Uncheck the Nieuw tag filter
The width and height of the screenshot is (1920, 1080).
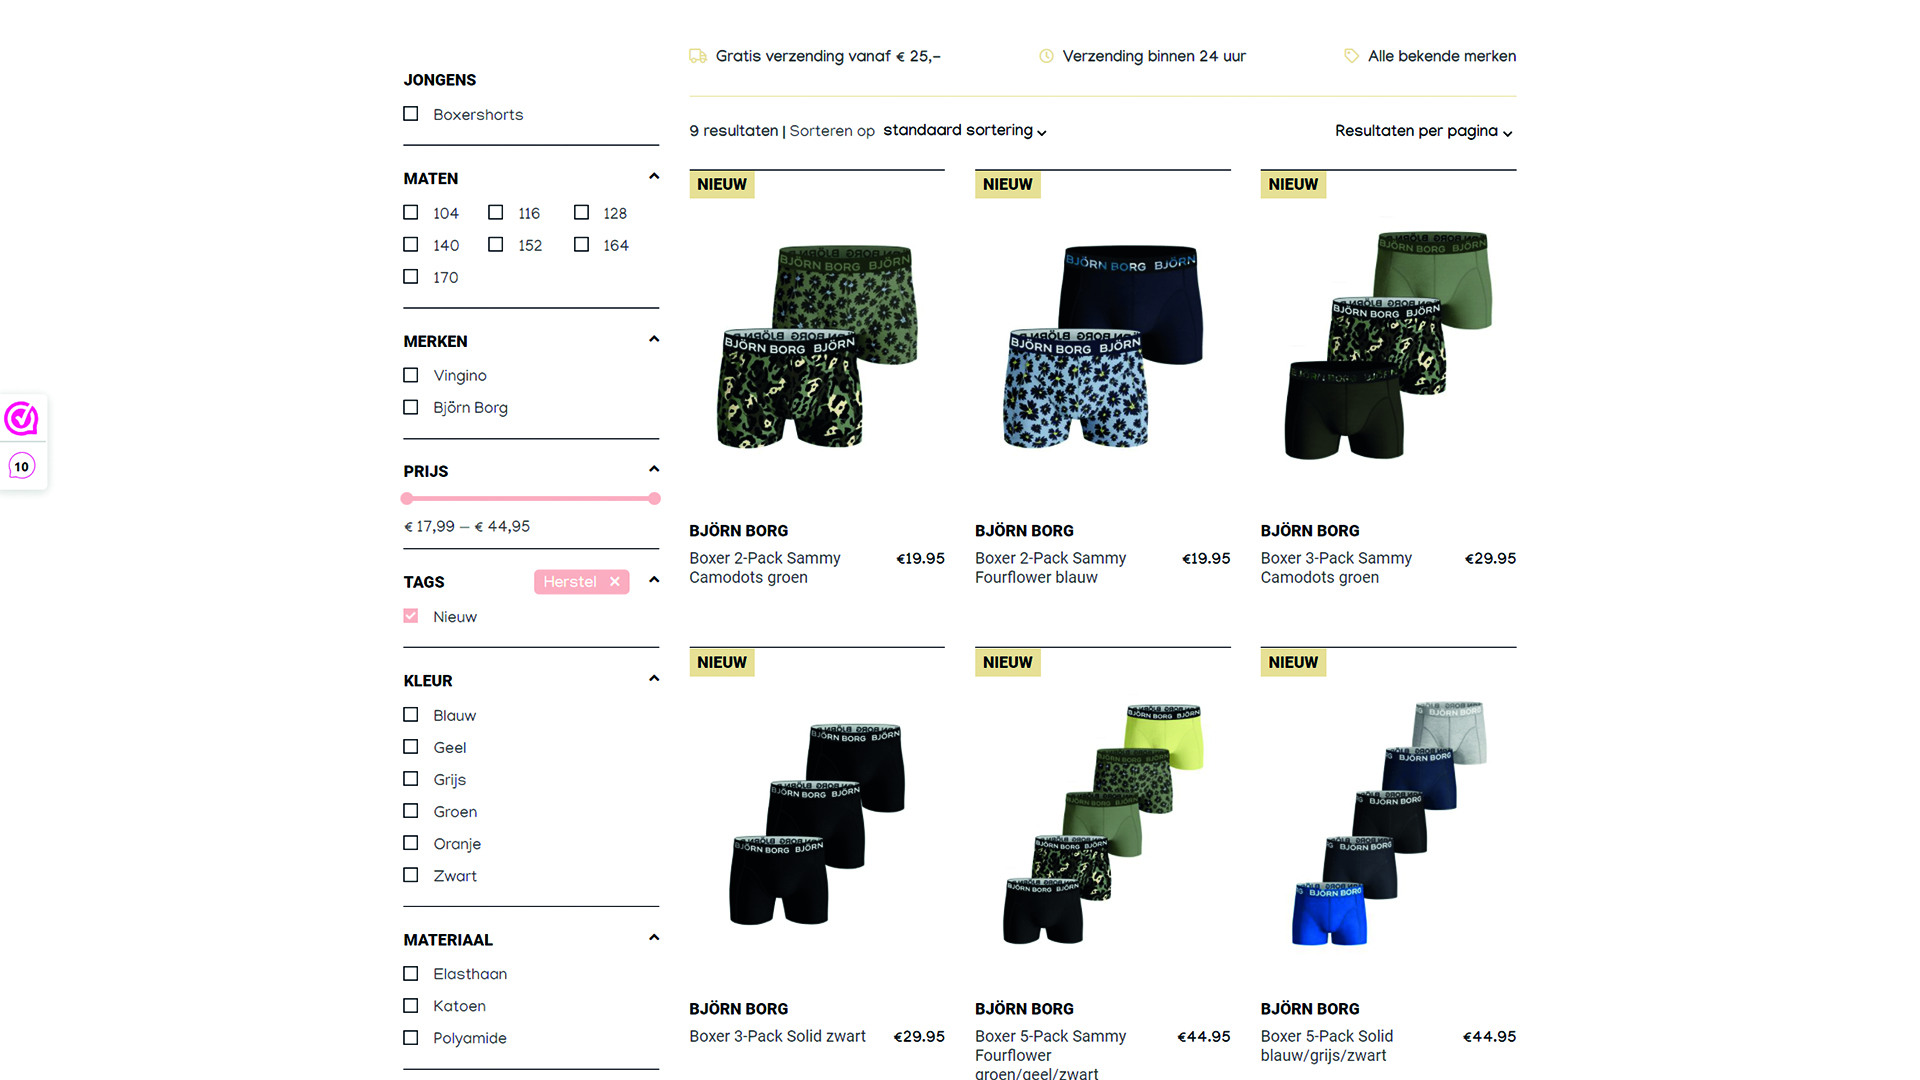point(410,616)
